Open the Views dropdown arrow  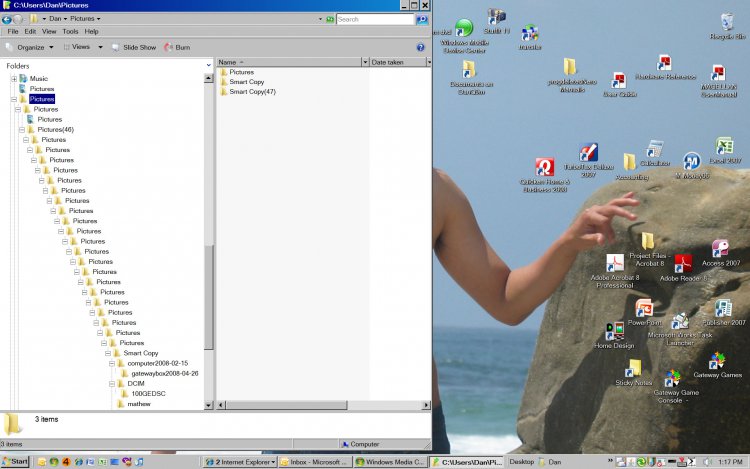(x=100, y=47)
